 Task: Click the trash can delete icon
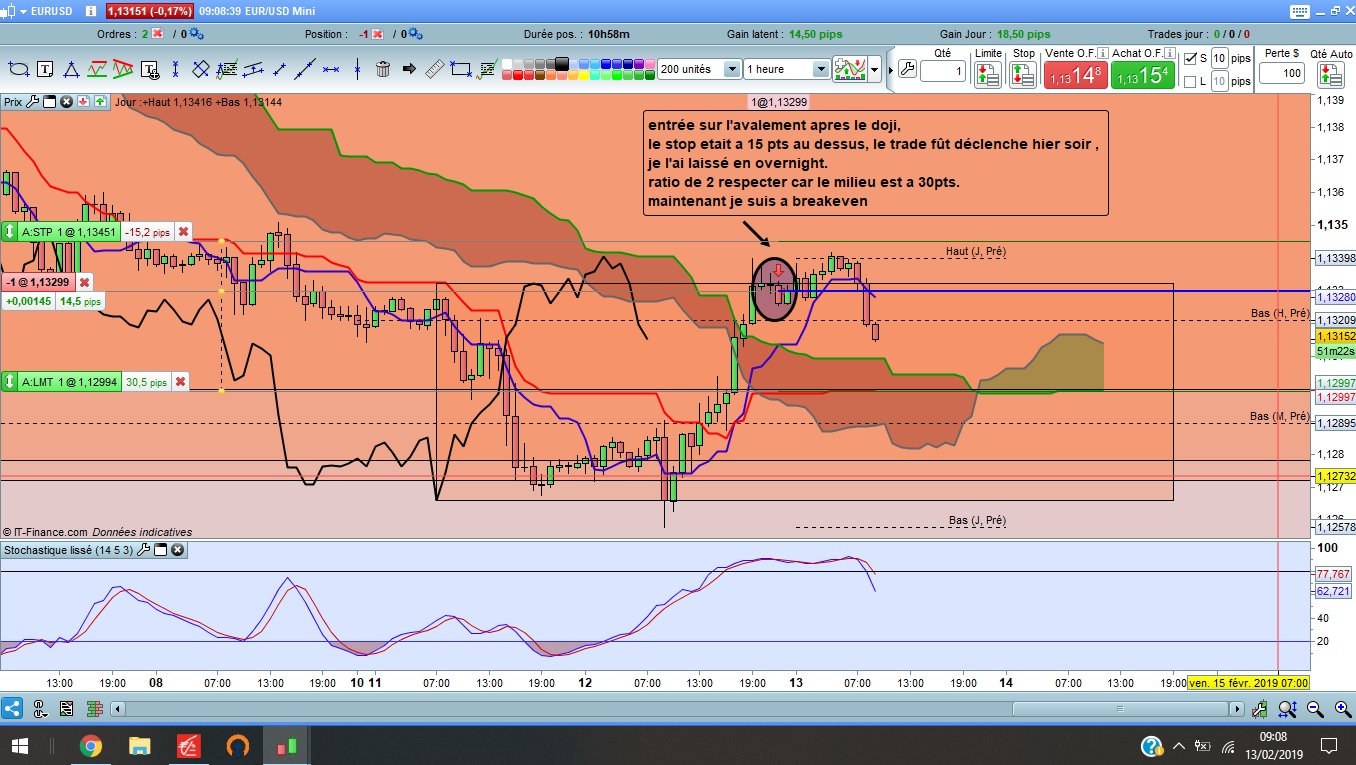382,69
